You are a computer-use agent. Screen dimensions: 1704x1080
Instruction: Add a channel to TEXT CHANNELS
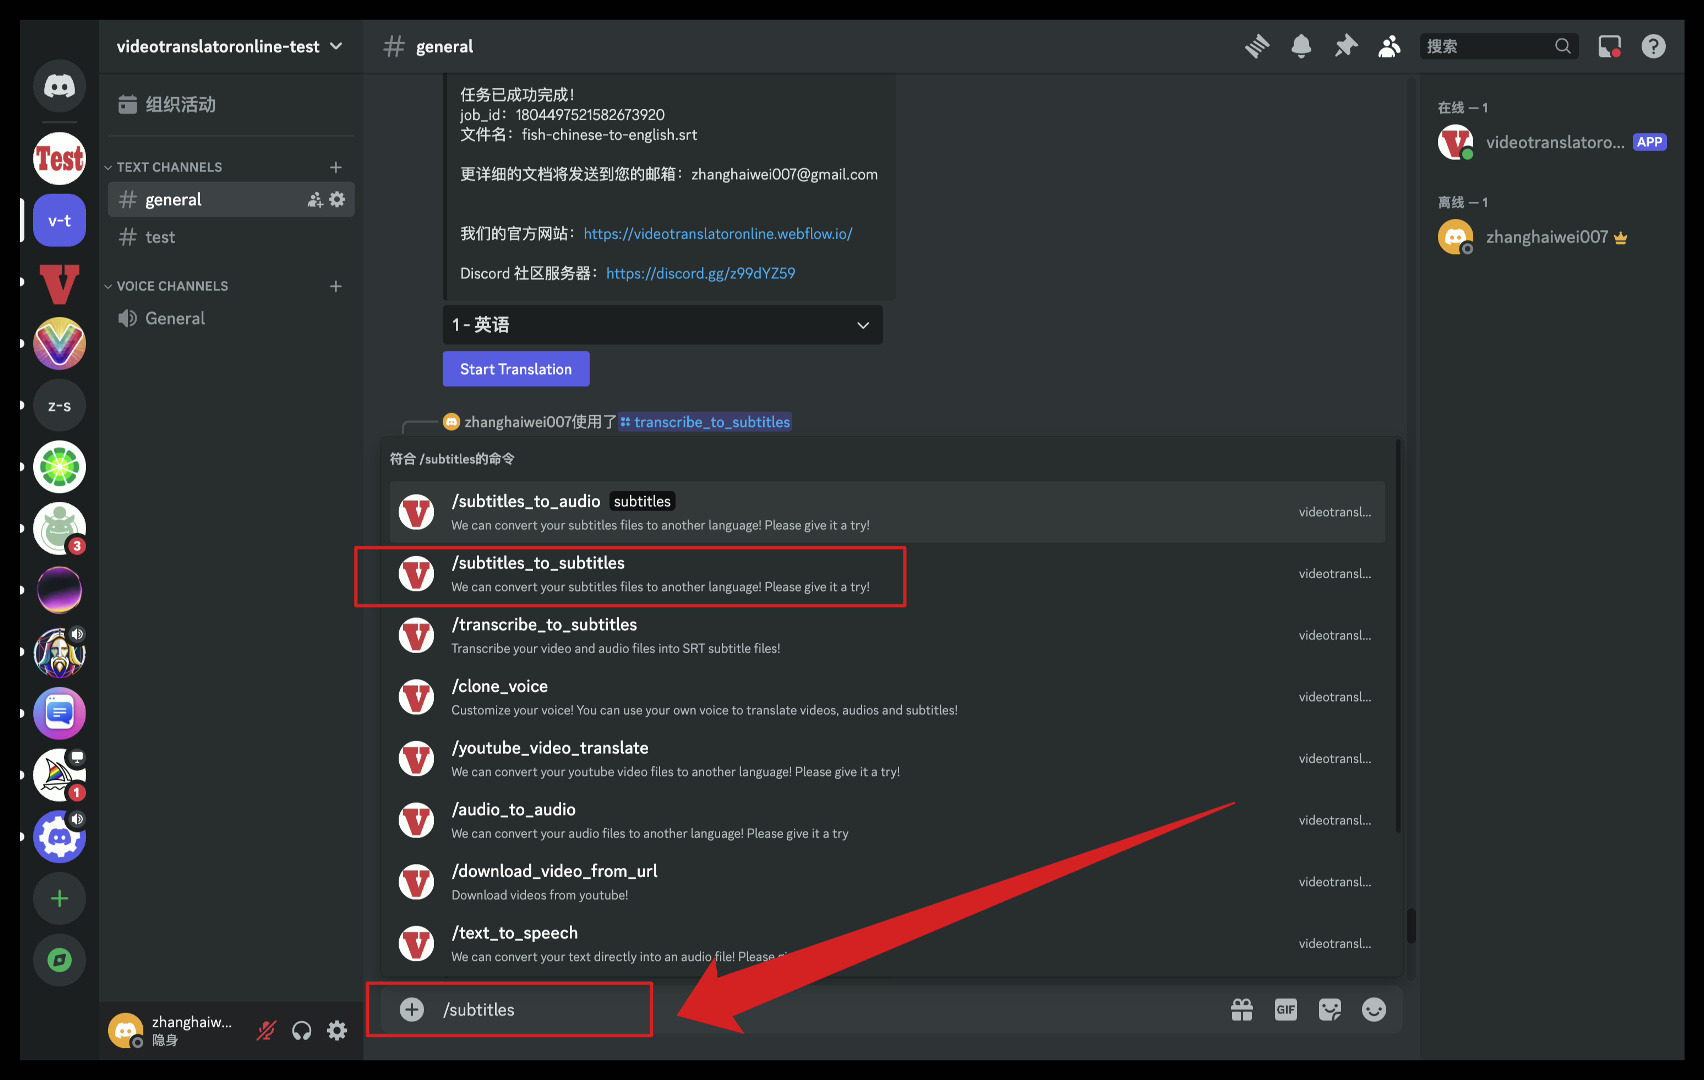[x=336, y=167]
